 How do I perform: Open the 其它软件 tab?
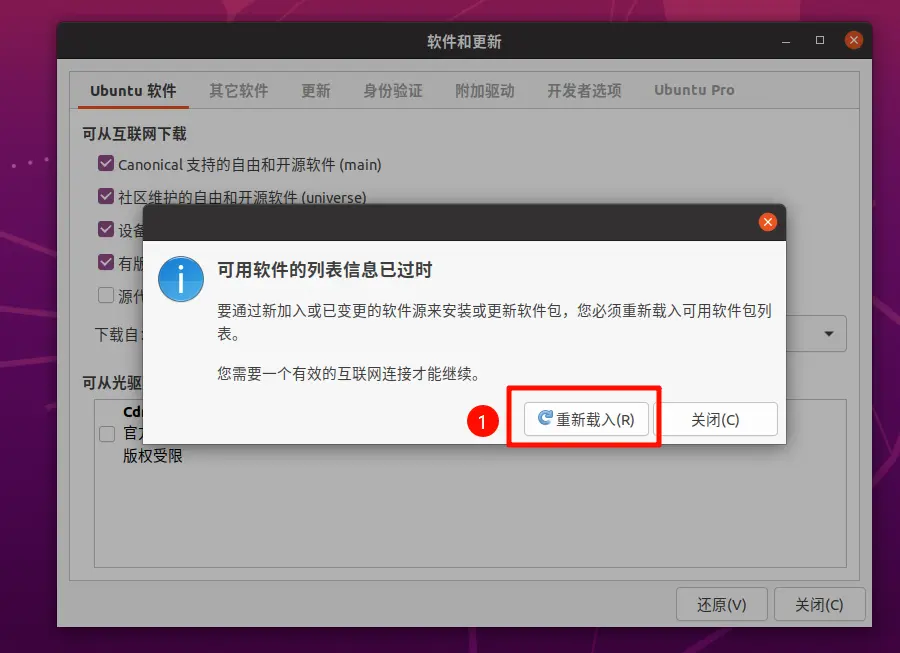click(x=239, y=91)
